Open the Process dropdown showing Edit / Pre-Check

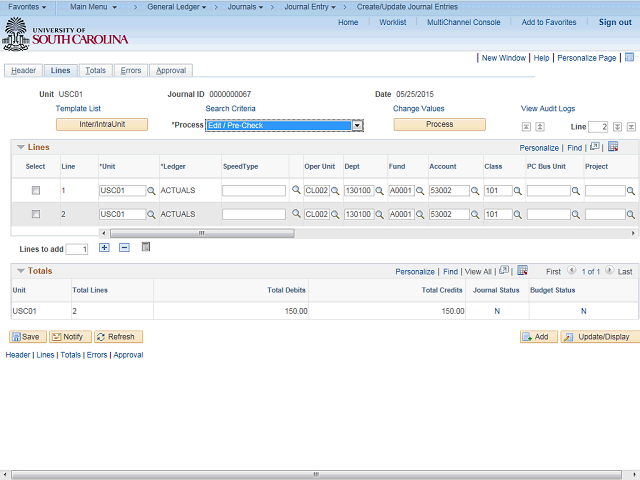coord(283,125)
